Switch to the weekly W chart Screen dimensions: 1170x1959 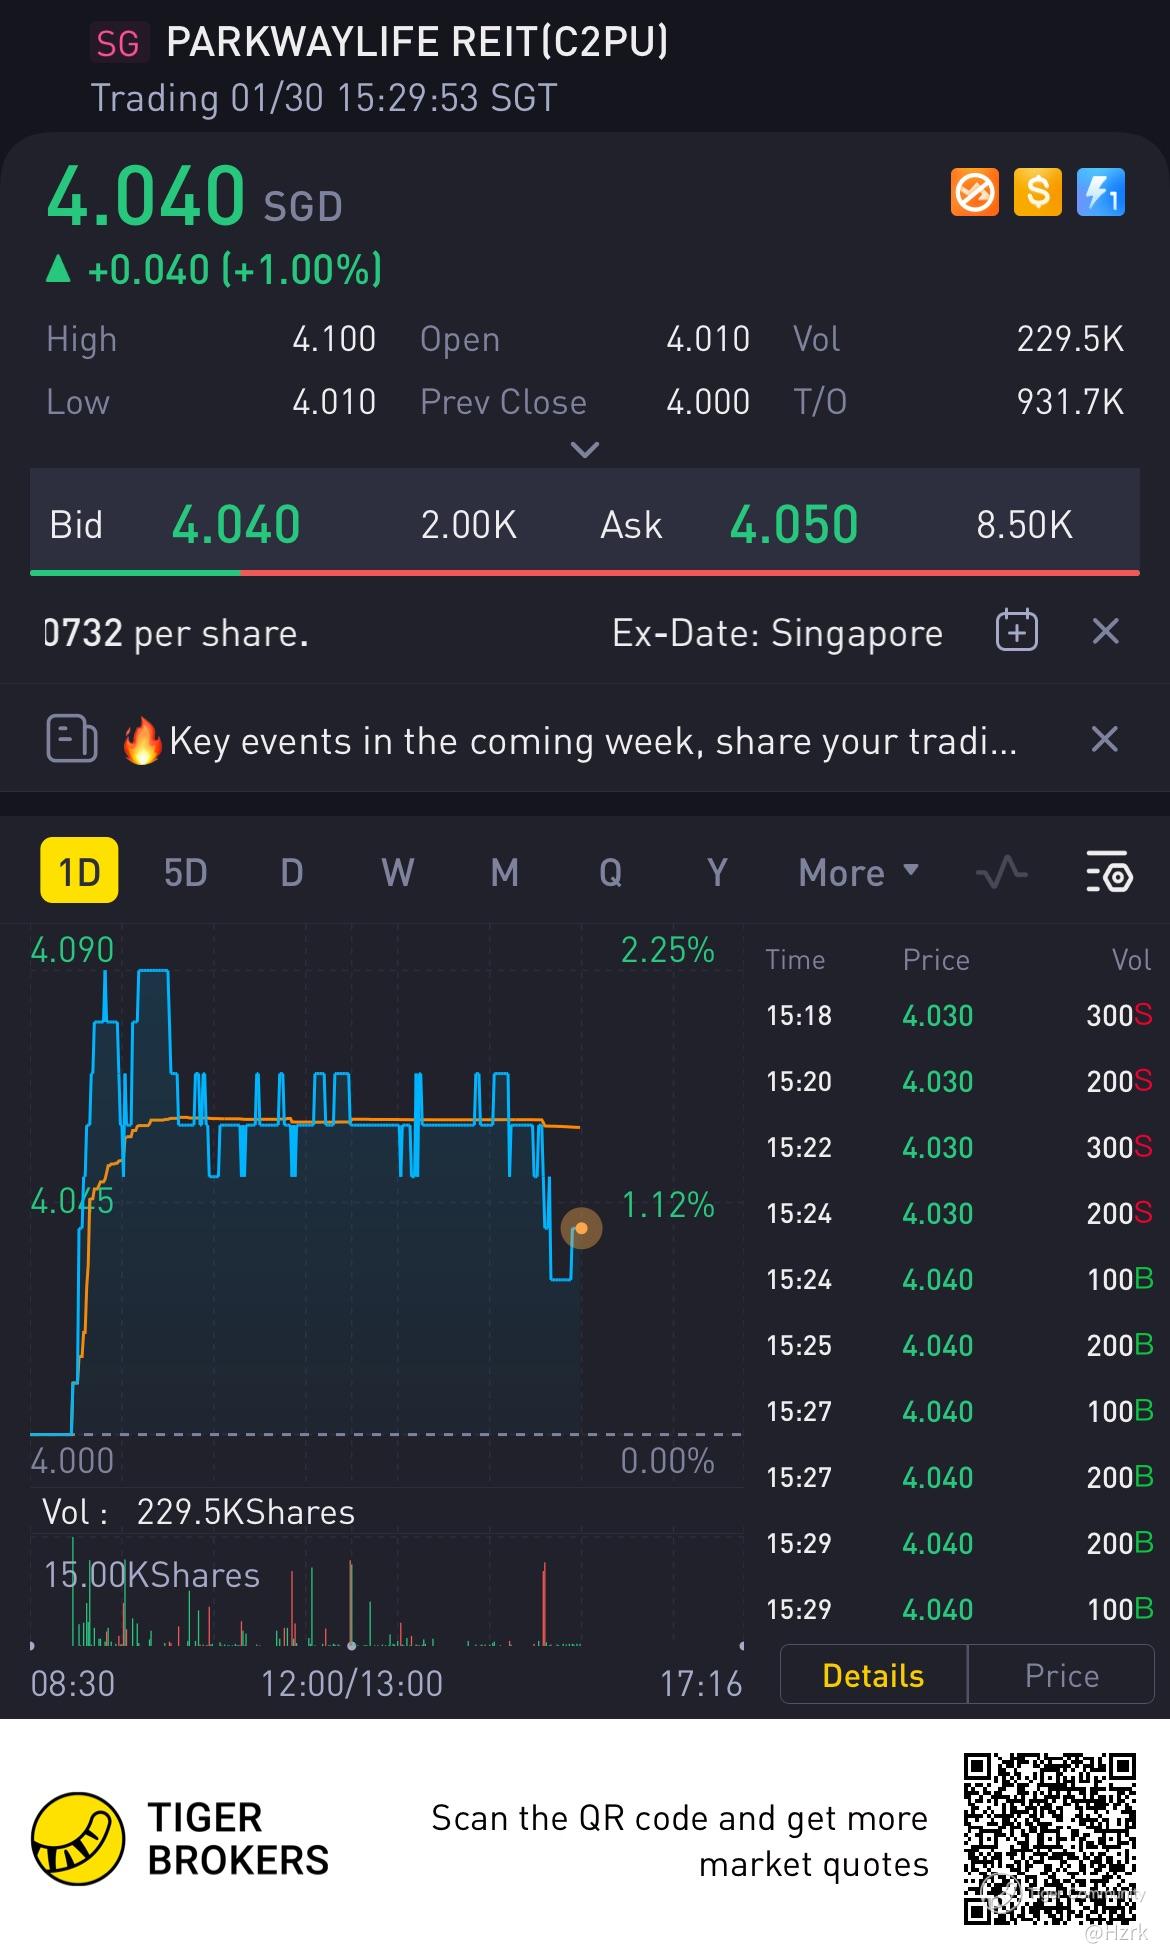coord(397,872)
